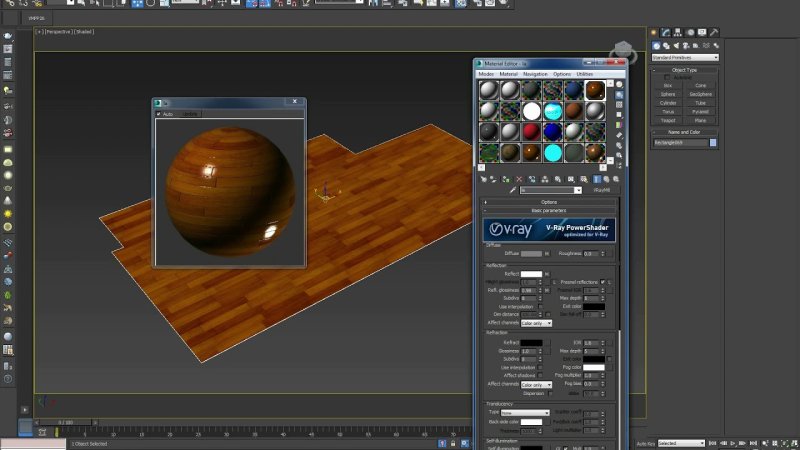The height and width of the screenshot is (450, 800).
Task: Toggle Dim distance checkbox
Action: [x=548, y=314]
